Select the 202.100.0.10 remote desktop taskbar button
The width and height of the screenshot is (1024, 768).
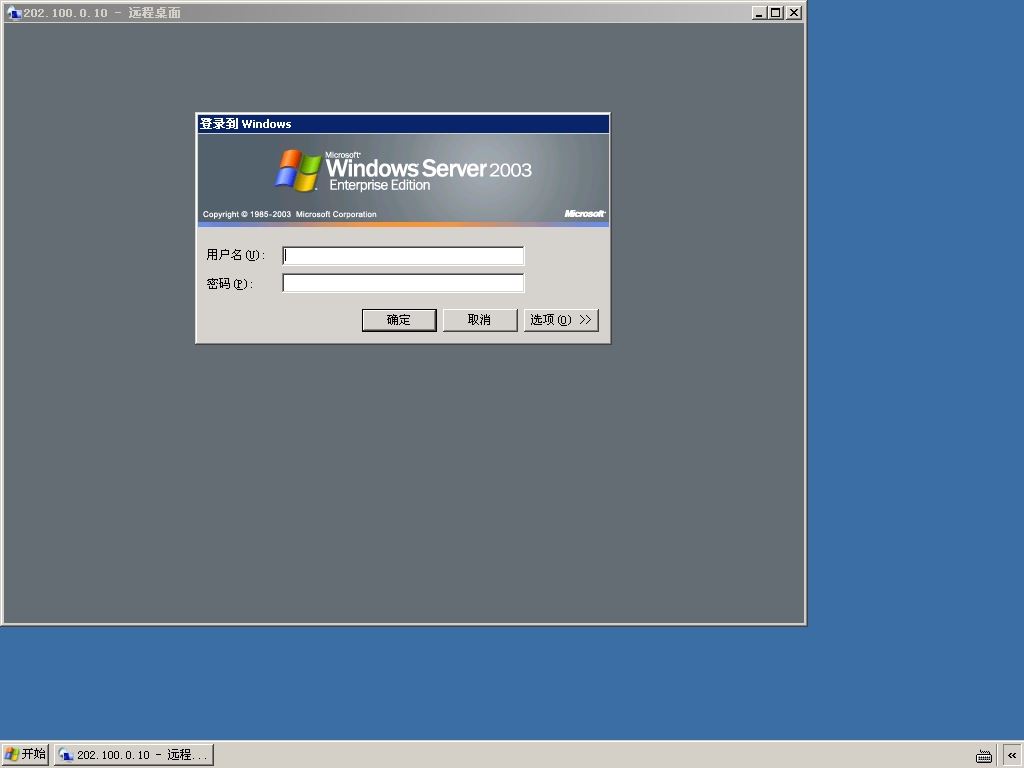click(x=134, y=755)
